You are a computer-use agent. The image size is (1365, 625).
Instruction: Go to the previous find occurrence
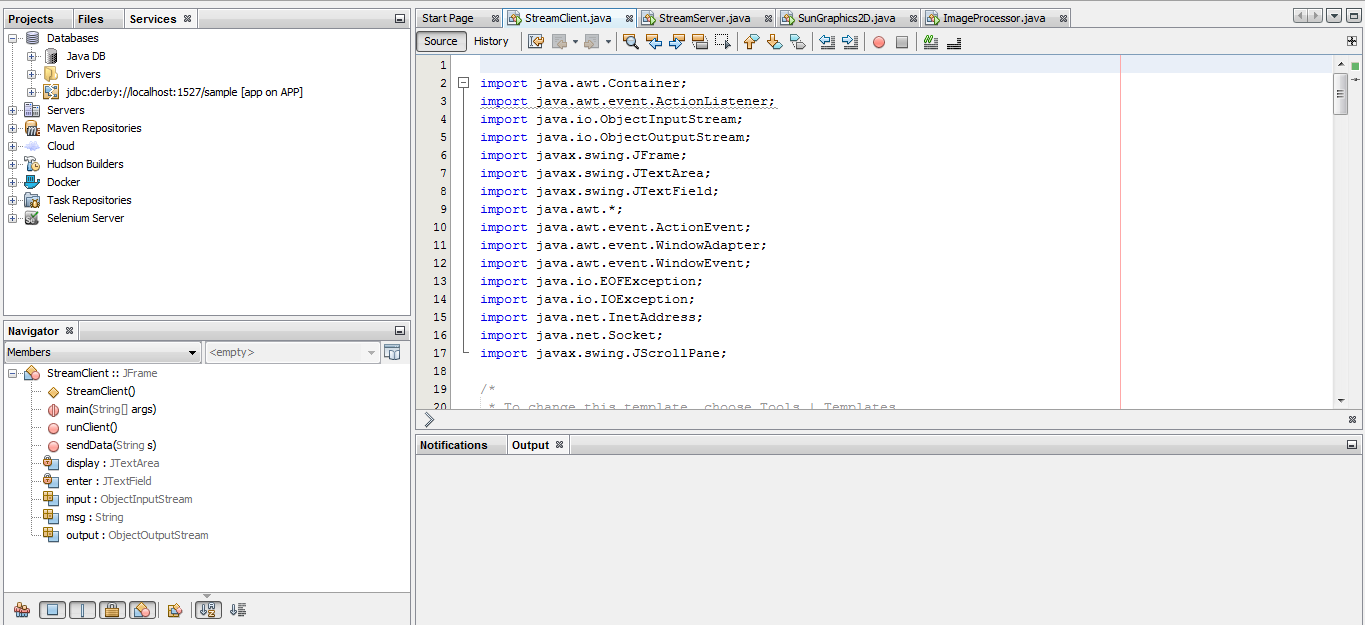(653, 42)
